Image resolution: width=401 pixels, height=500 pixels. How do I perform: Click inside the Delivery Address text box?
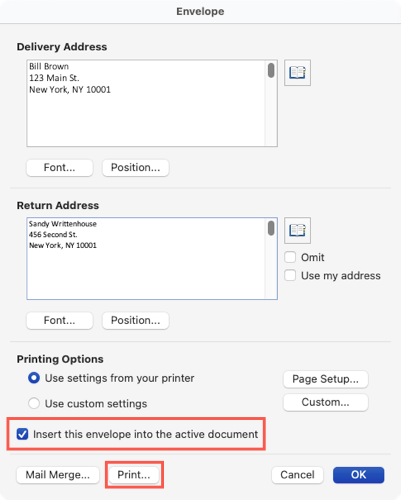[146, 103]
